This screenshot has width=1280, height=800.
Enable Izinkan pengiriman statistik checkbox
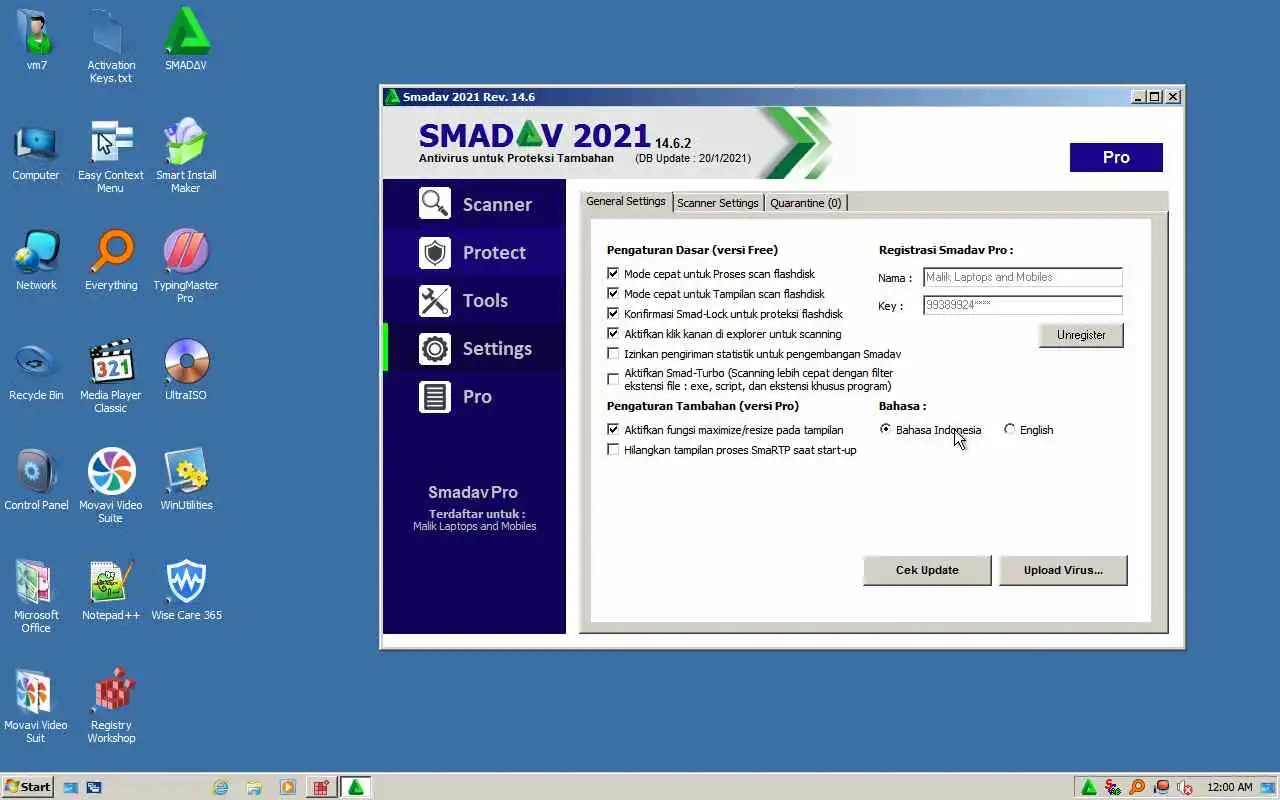click(x=613, y=353)
